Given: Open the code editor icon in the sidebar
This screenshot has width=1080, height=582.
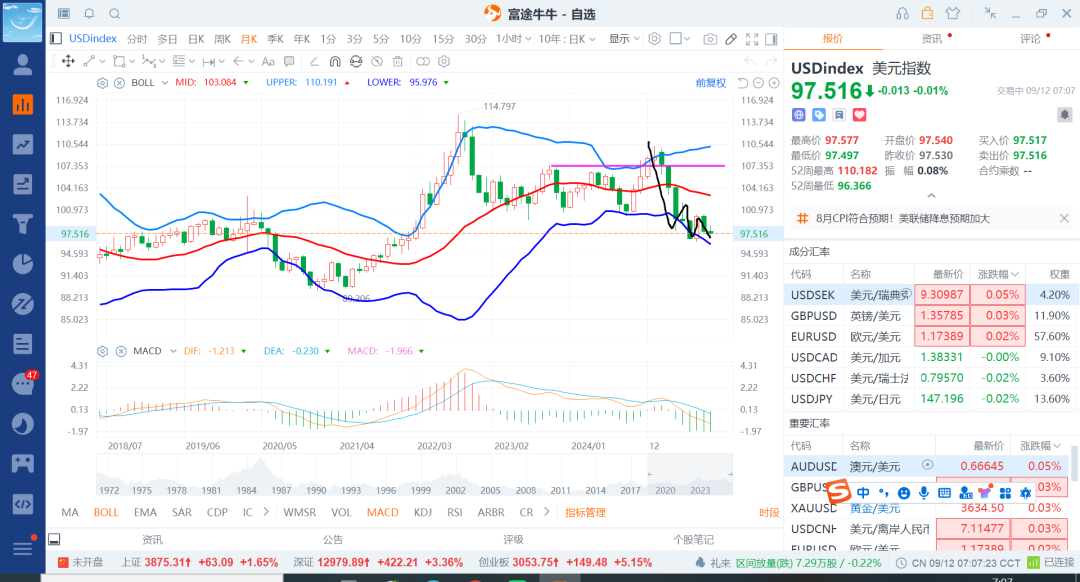Looking at the screenshot, I should point(23,503).
